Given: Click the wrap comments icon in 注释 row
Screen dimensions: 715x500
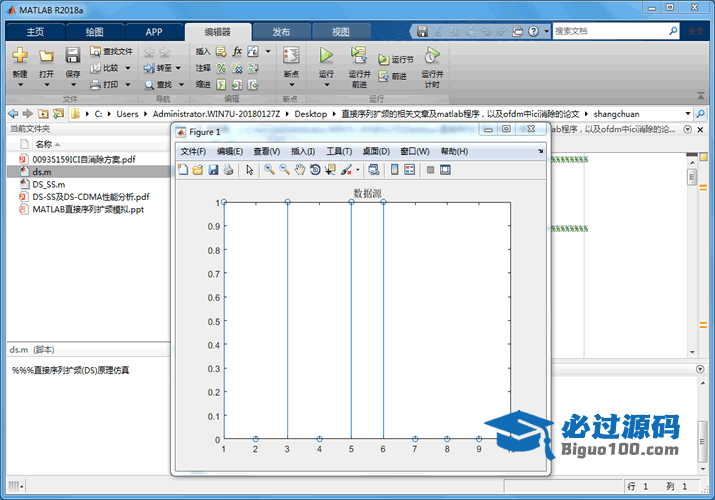Looking at the screenshot, I should pyautogui.click(x=253, y=68).
